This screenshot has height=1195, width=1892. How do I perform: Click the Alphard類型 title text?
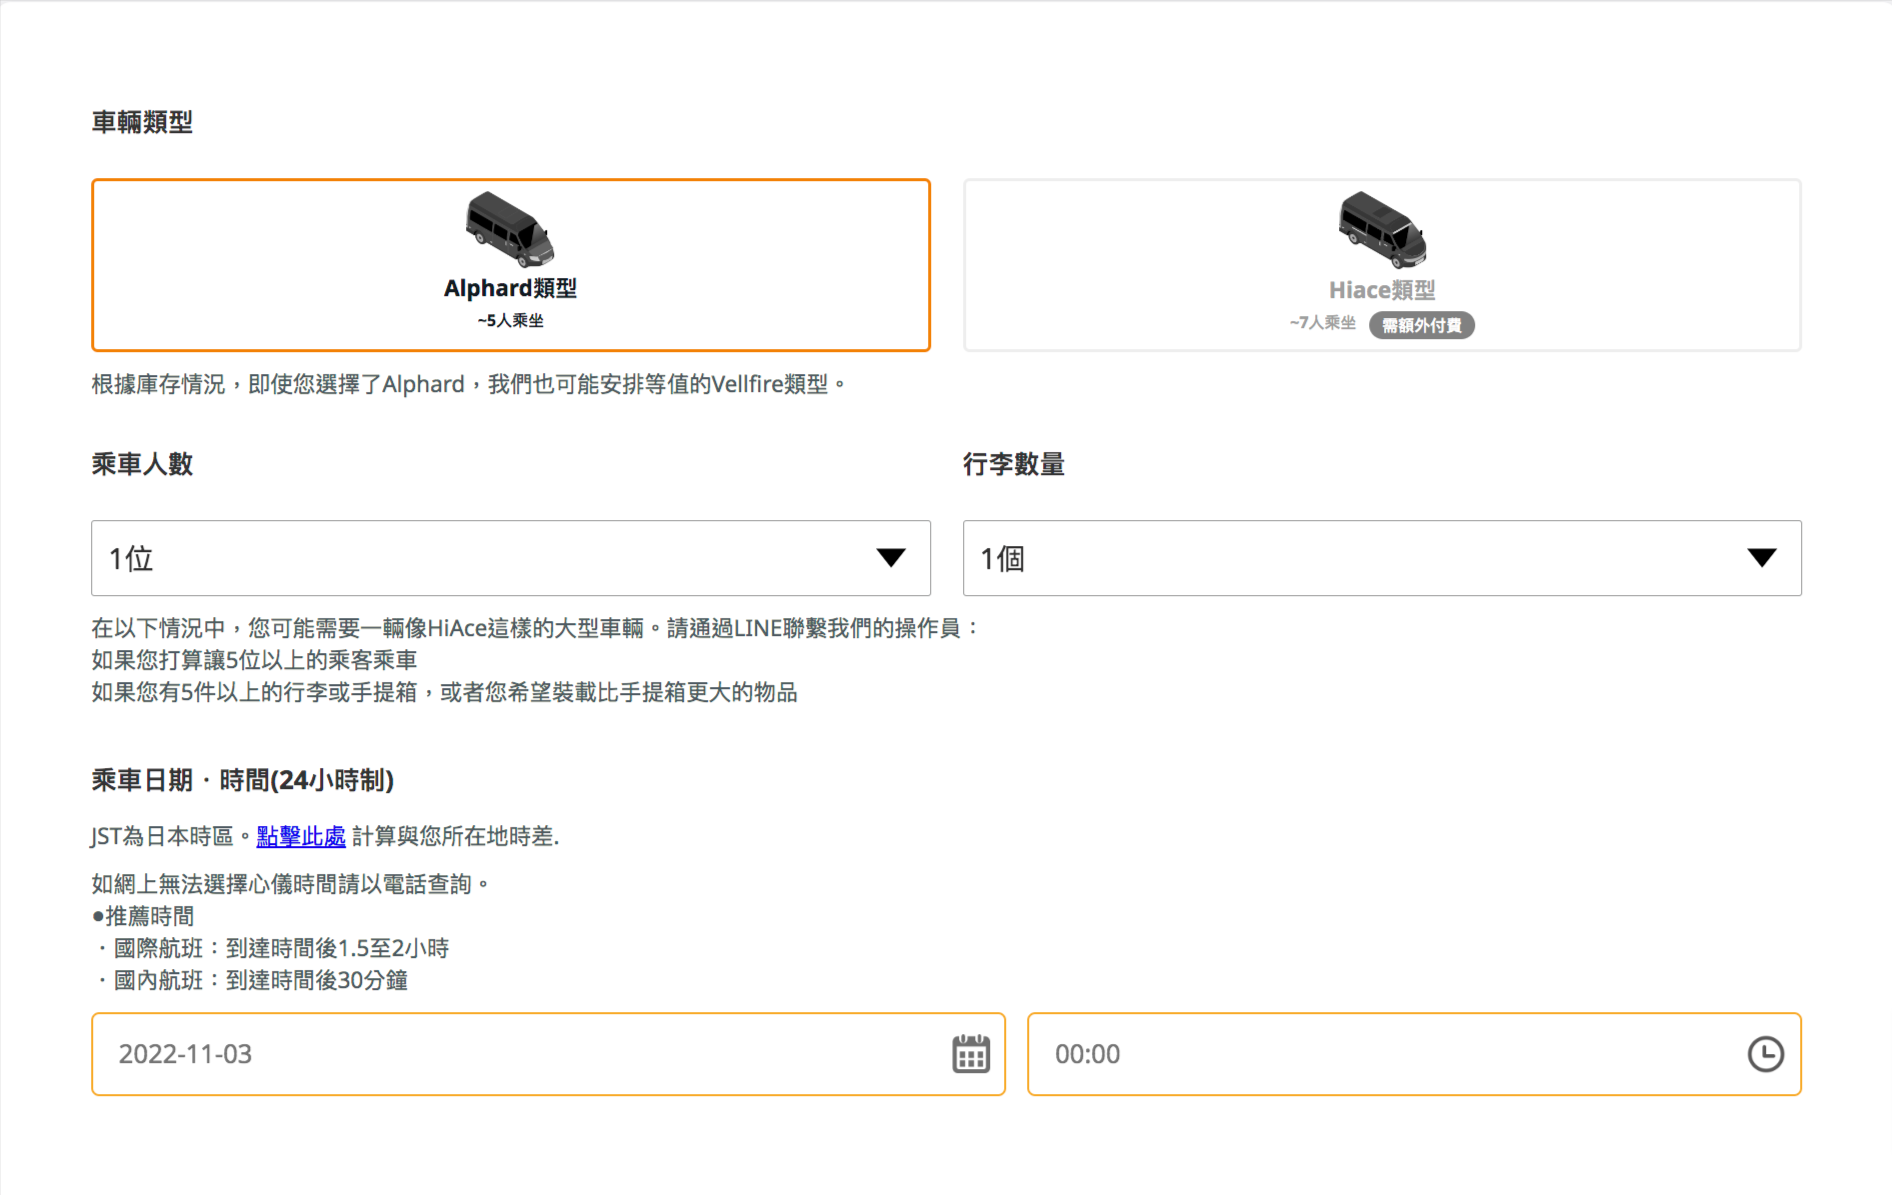(510, 288)
